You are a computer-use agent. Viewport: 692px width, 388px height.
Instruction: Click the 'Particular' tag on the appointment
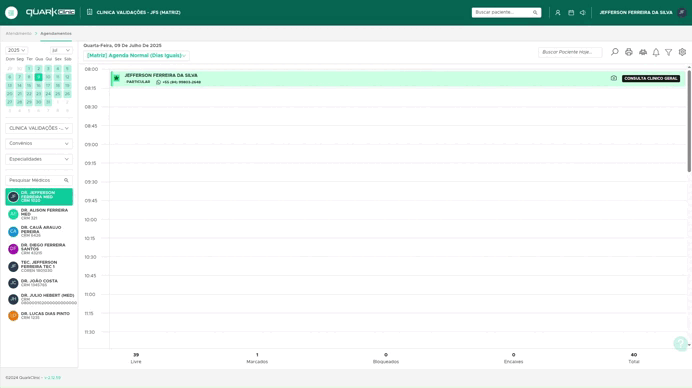pyautogui.click(x=138, y=82)
